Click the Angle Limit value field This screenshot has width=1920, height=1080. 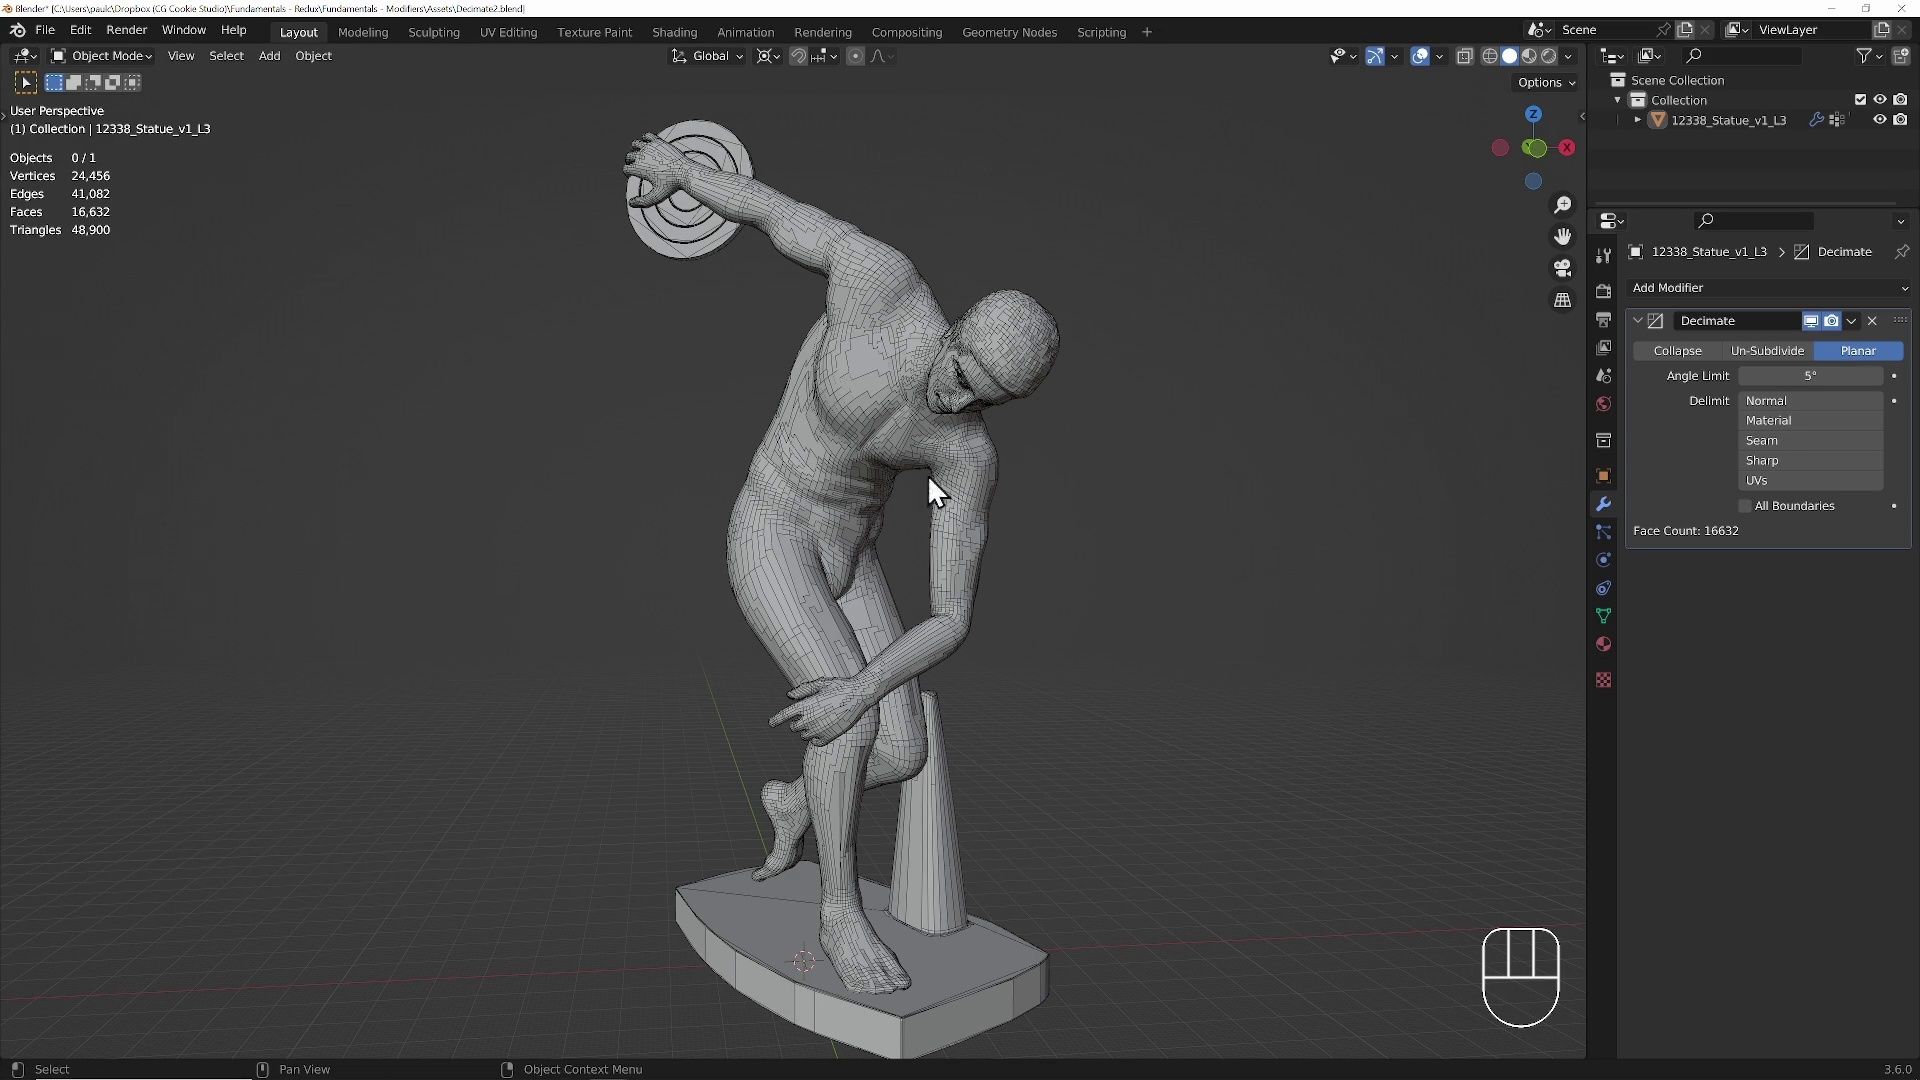[1810, 376]
